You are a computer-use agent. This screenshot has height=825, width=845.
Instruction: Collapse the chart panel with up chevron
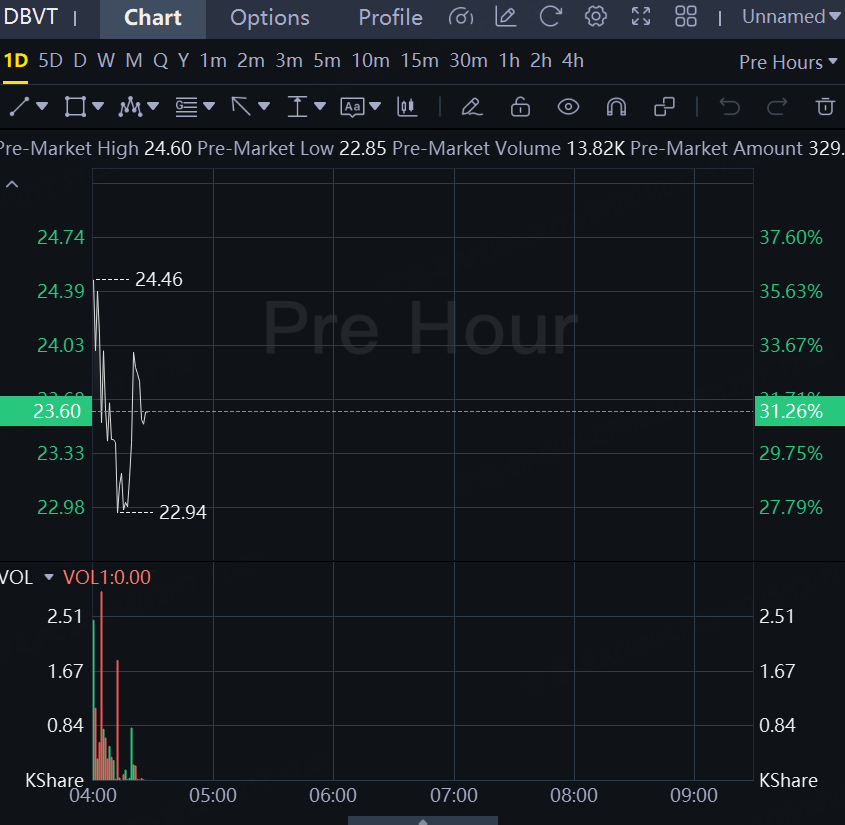pos(12,184)
